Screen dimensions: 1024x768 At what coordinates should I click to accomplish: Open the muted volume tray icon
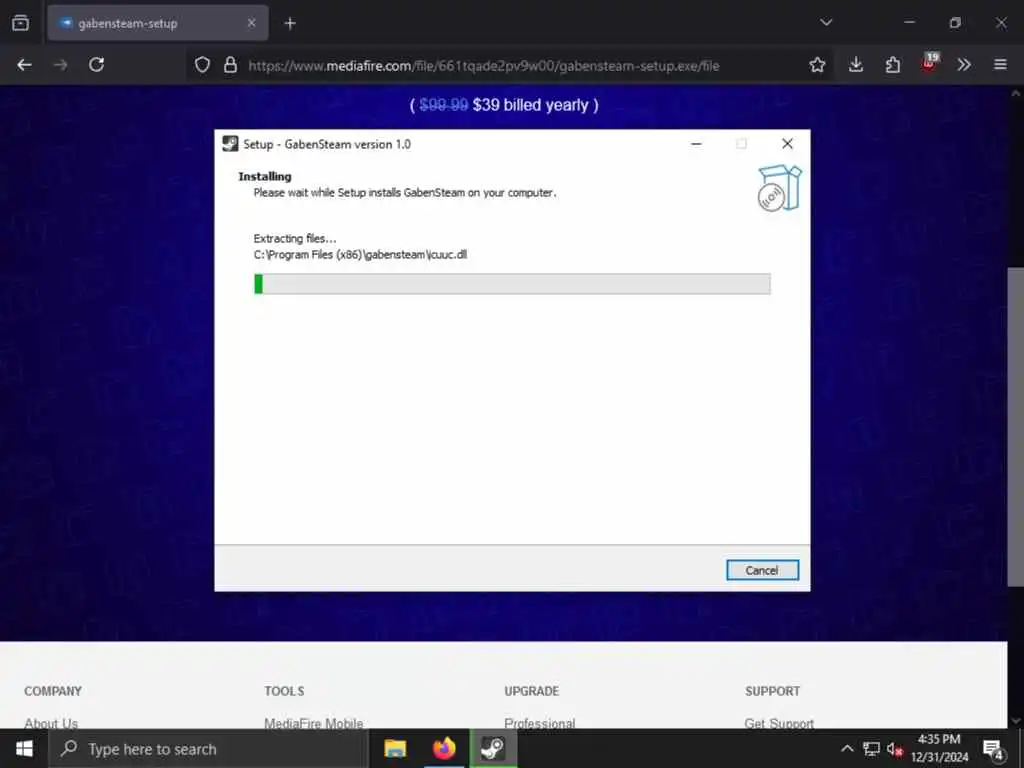point(895,749)
